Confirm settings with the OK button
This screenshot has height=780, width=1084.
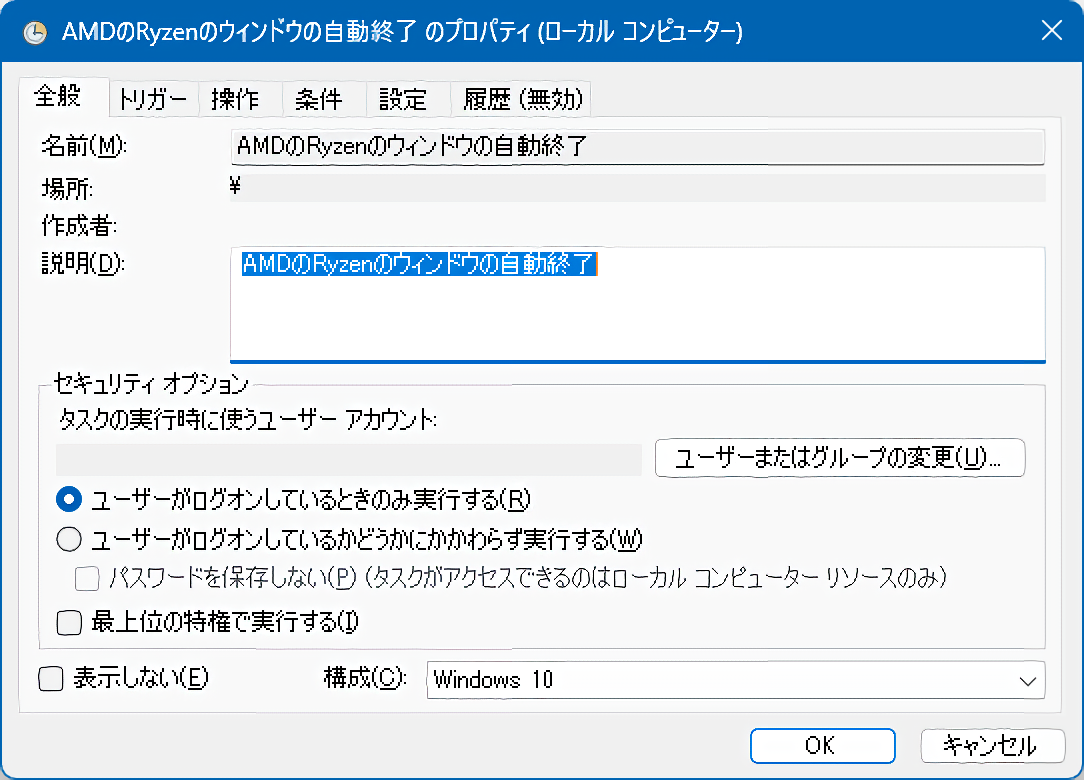click(822, 745)
